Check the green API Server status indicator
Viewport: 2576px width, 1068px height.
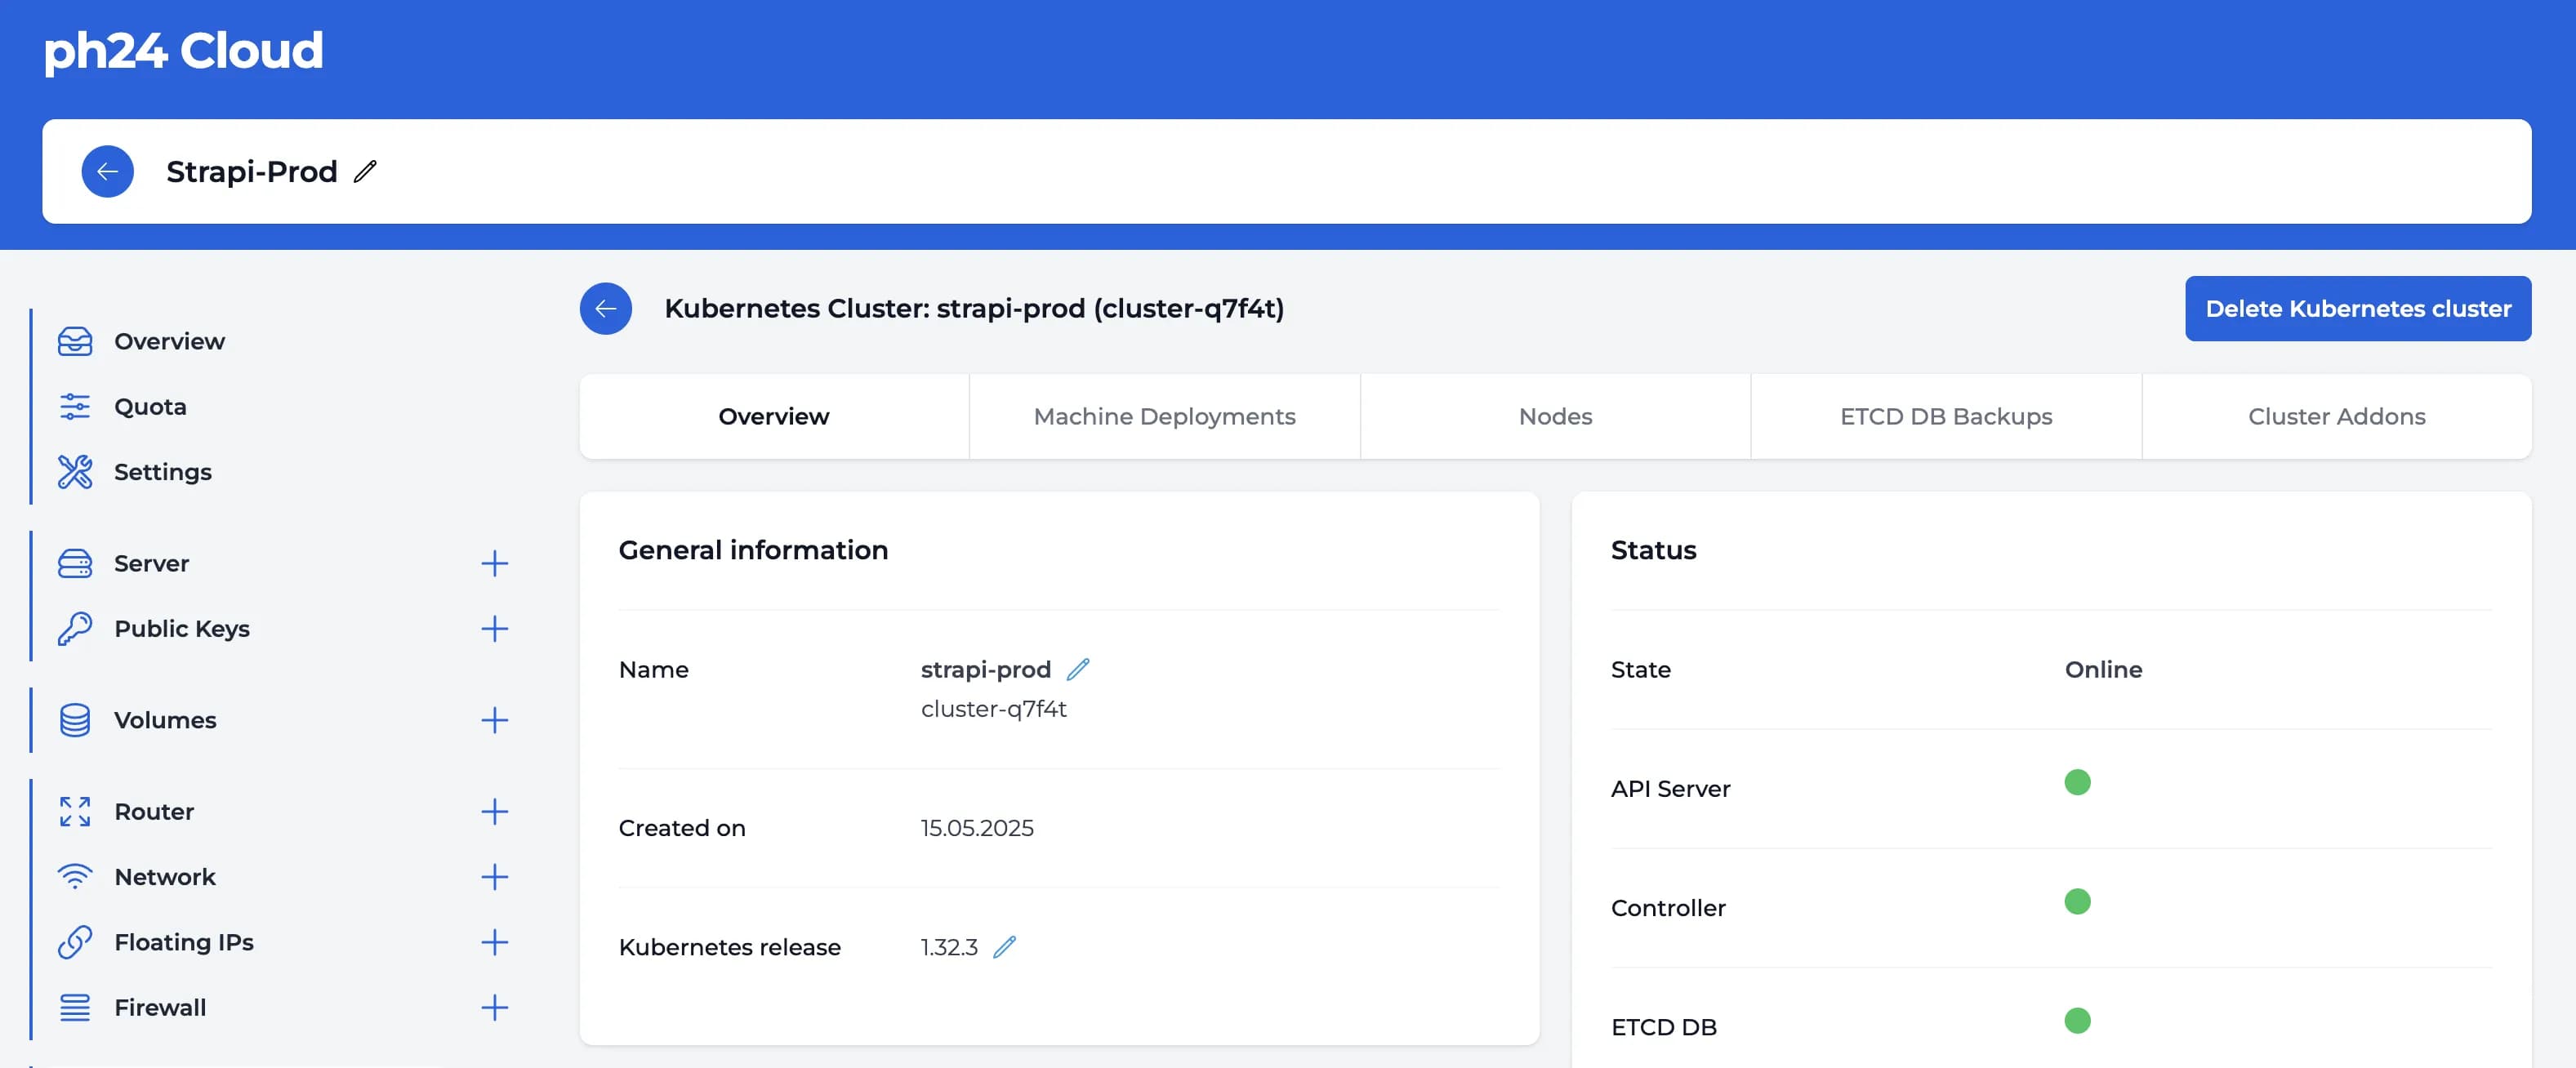(2077, 782)
